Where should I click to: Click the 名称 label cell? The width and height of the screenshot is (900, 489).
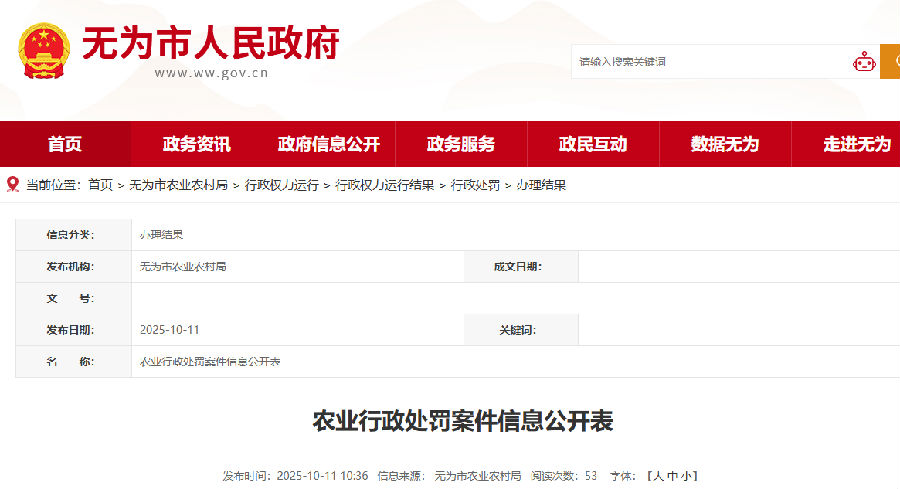[73, 362]
